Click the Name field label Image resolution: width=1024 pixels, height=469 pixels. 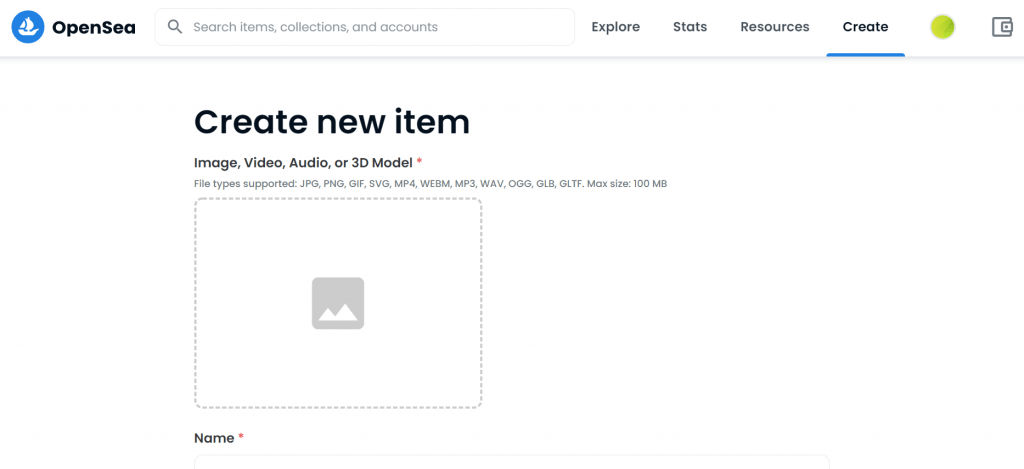point(214,438)
